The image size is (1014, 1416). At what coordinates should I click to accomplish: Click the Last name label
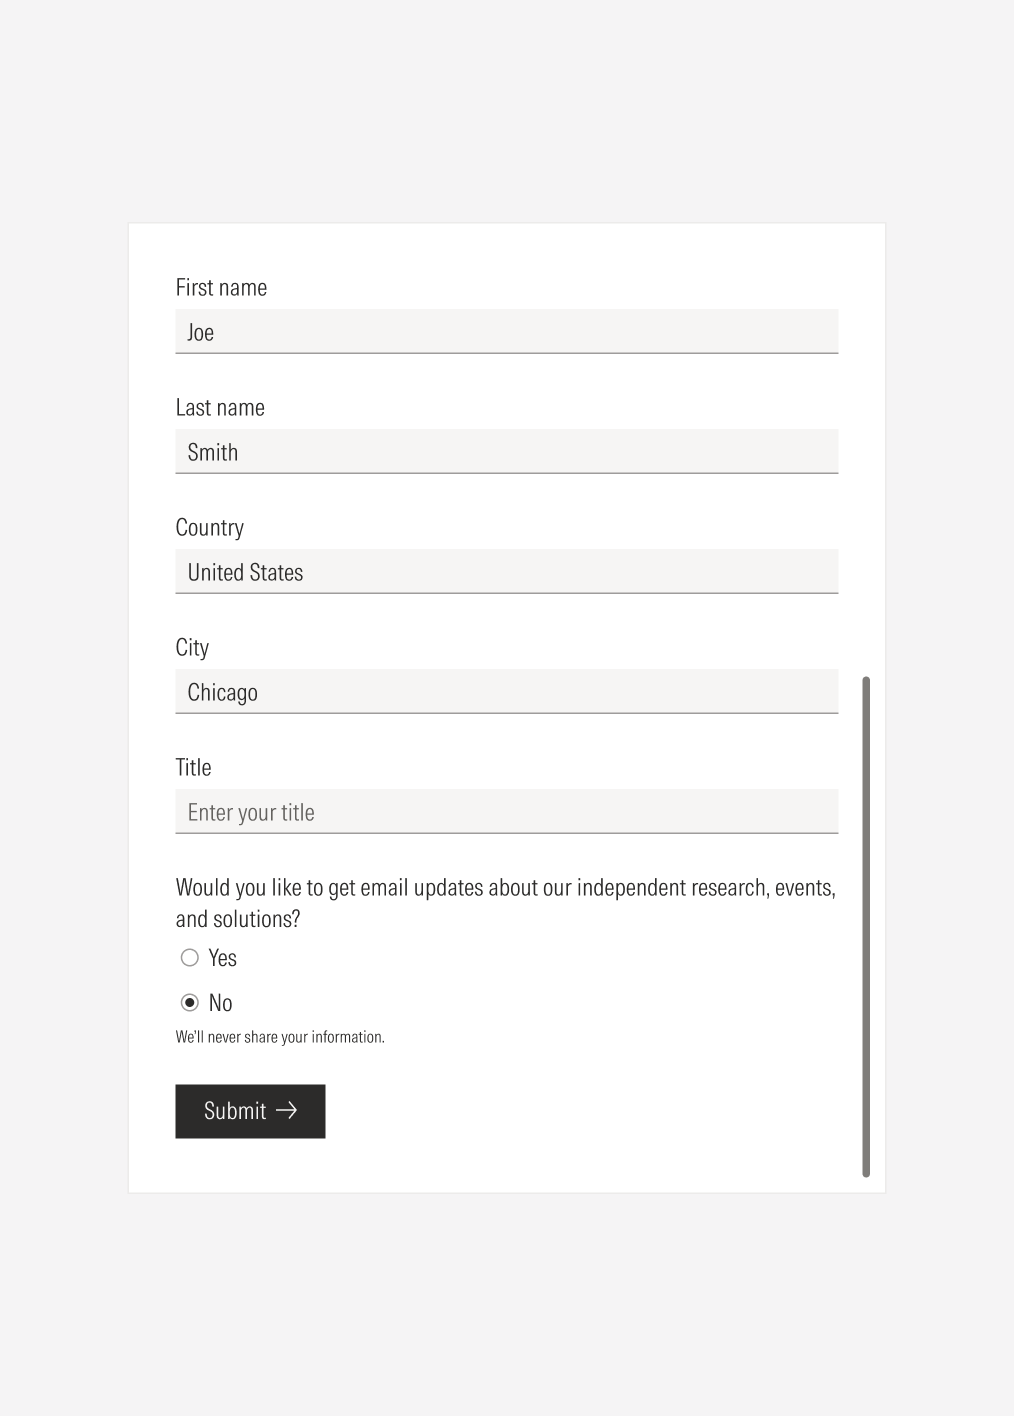point(220,407)
